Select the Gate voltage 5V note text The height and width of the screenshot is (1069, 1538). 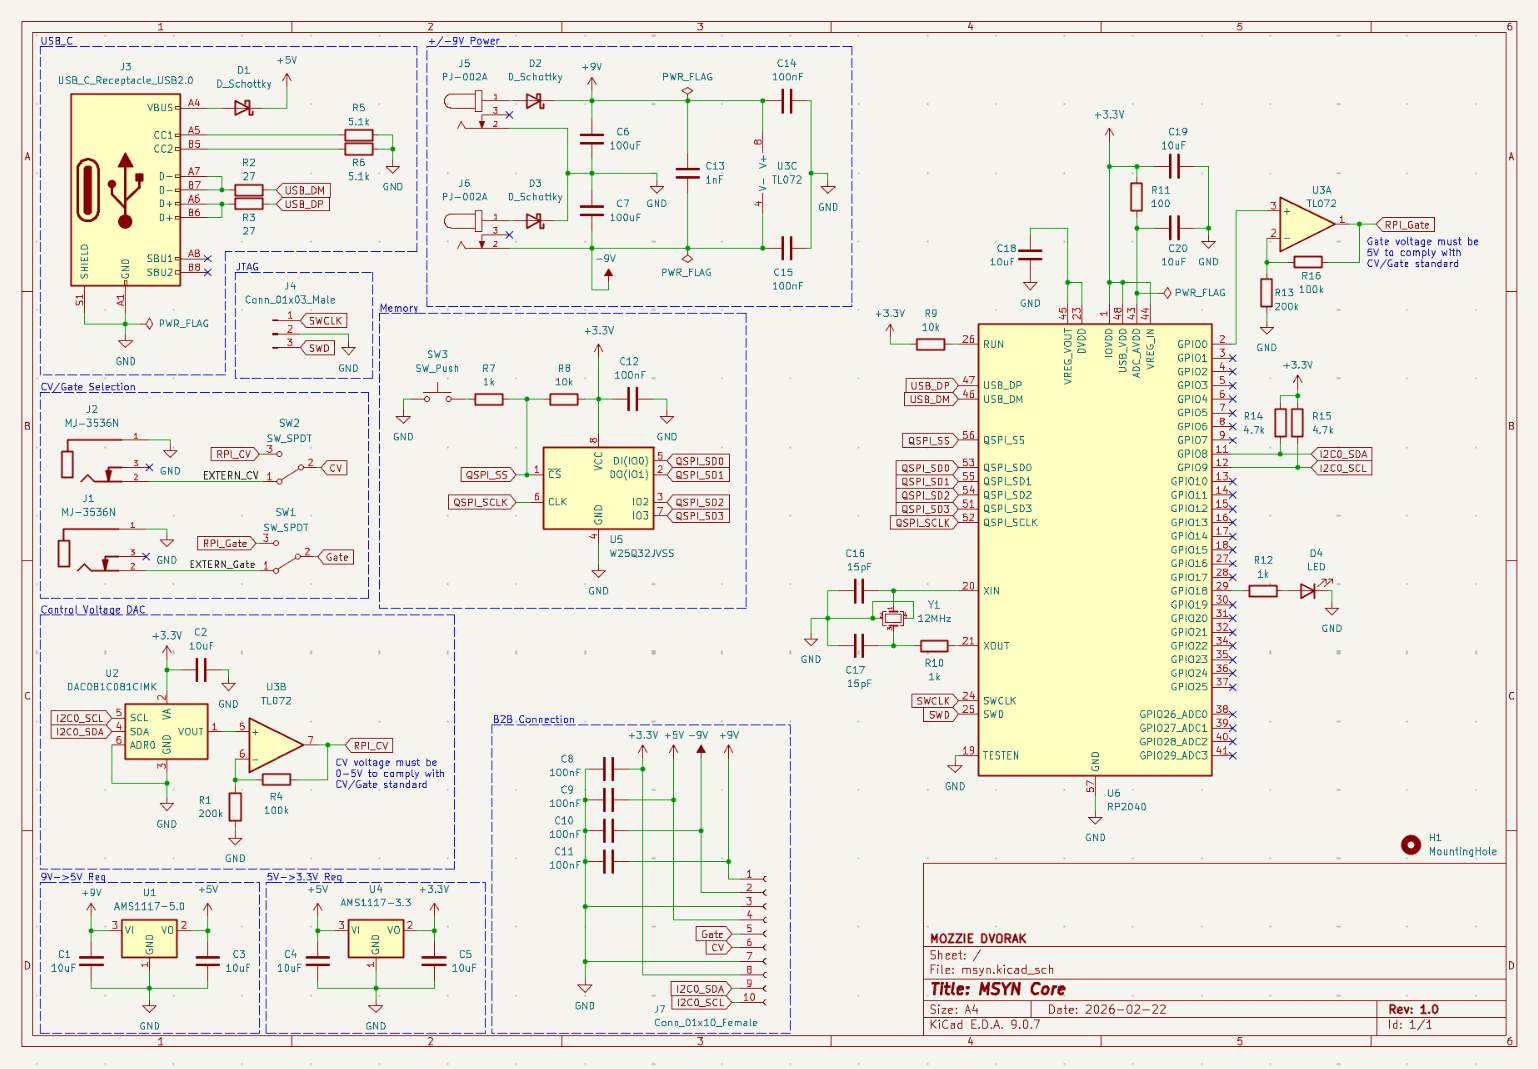(x=1422, y=252)
